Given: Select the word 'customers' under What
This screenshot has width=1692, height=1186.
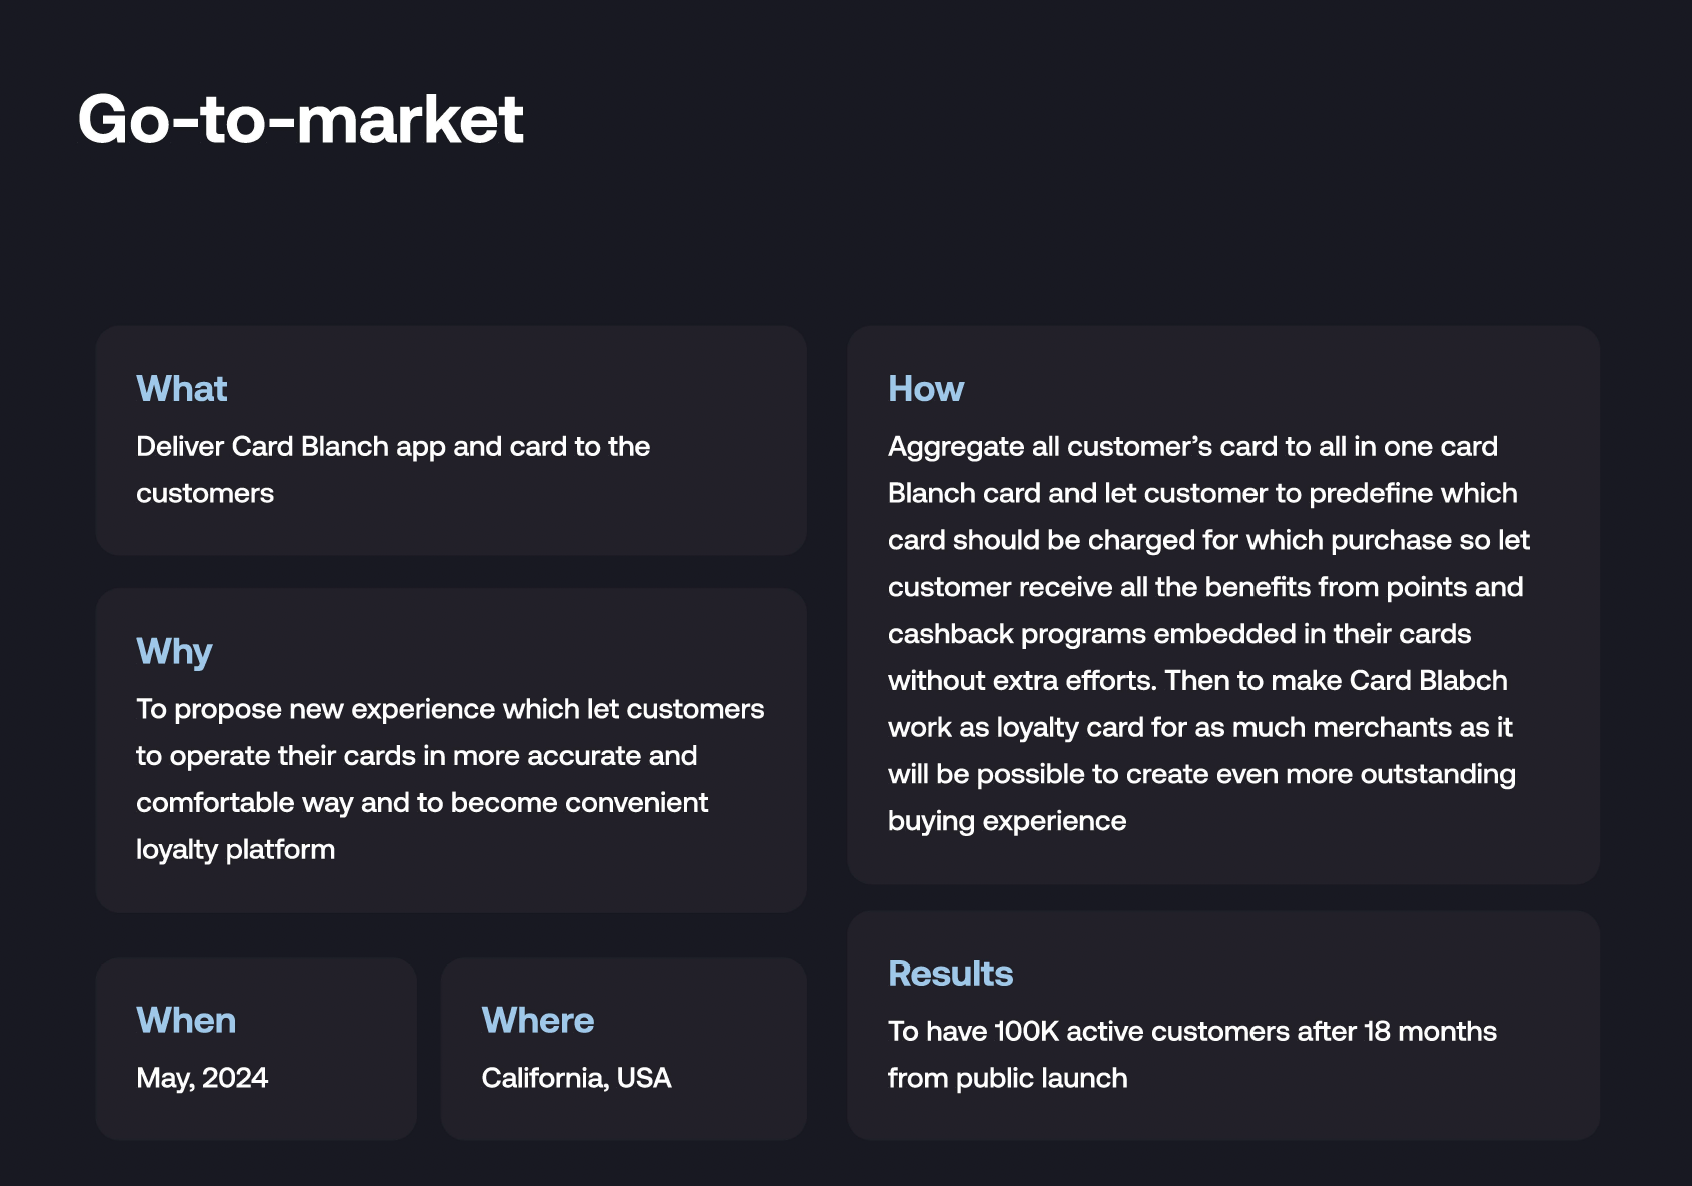Looking at the screenshot, I should [205, 493].
